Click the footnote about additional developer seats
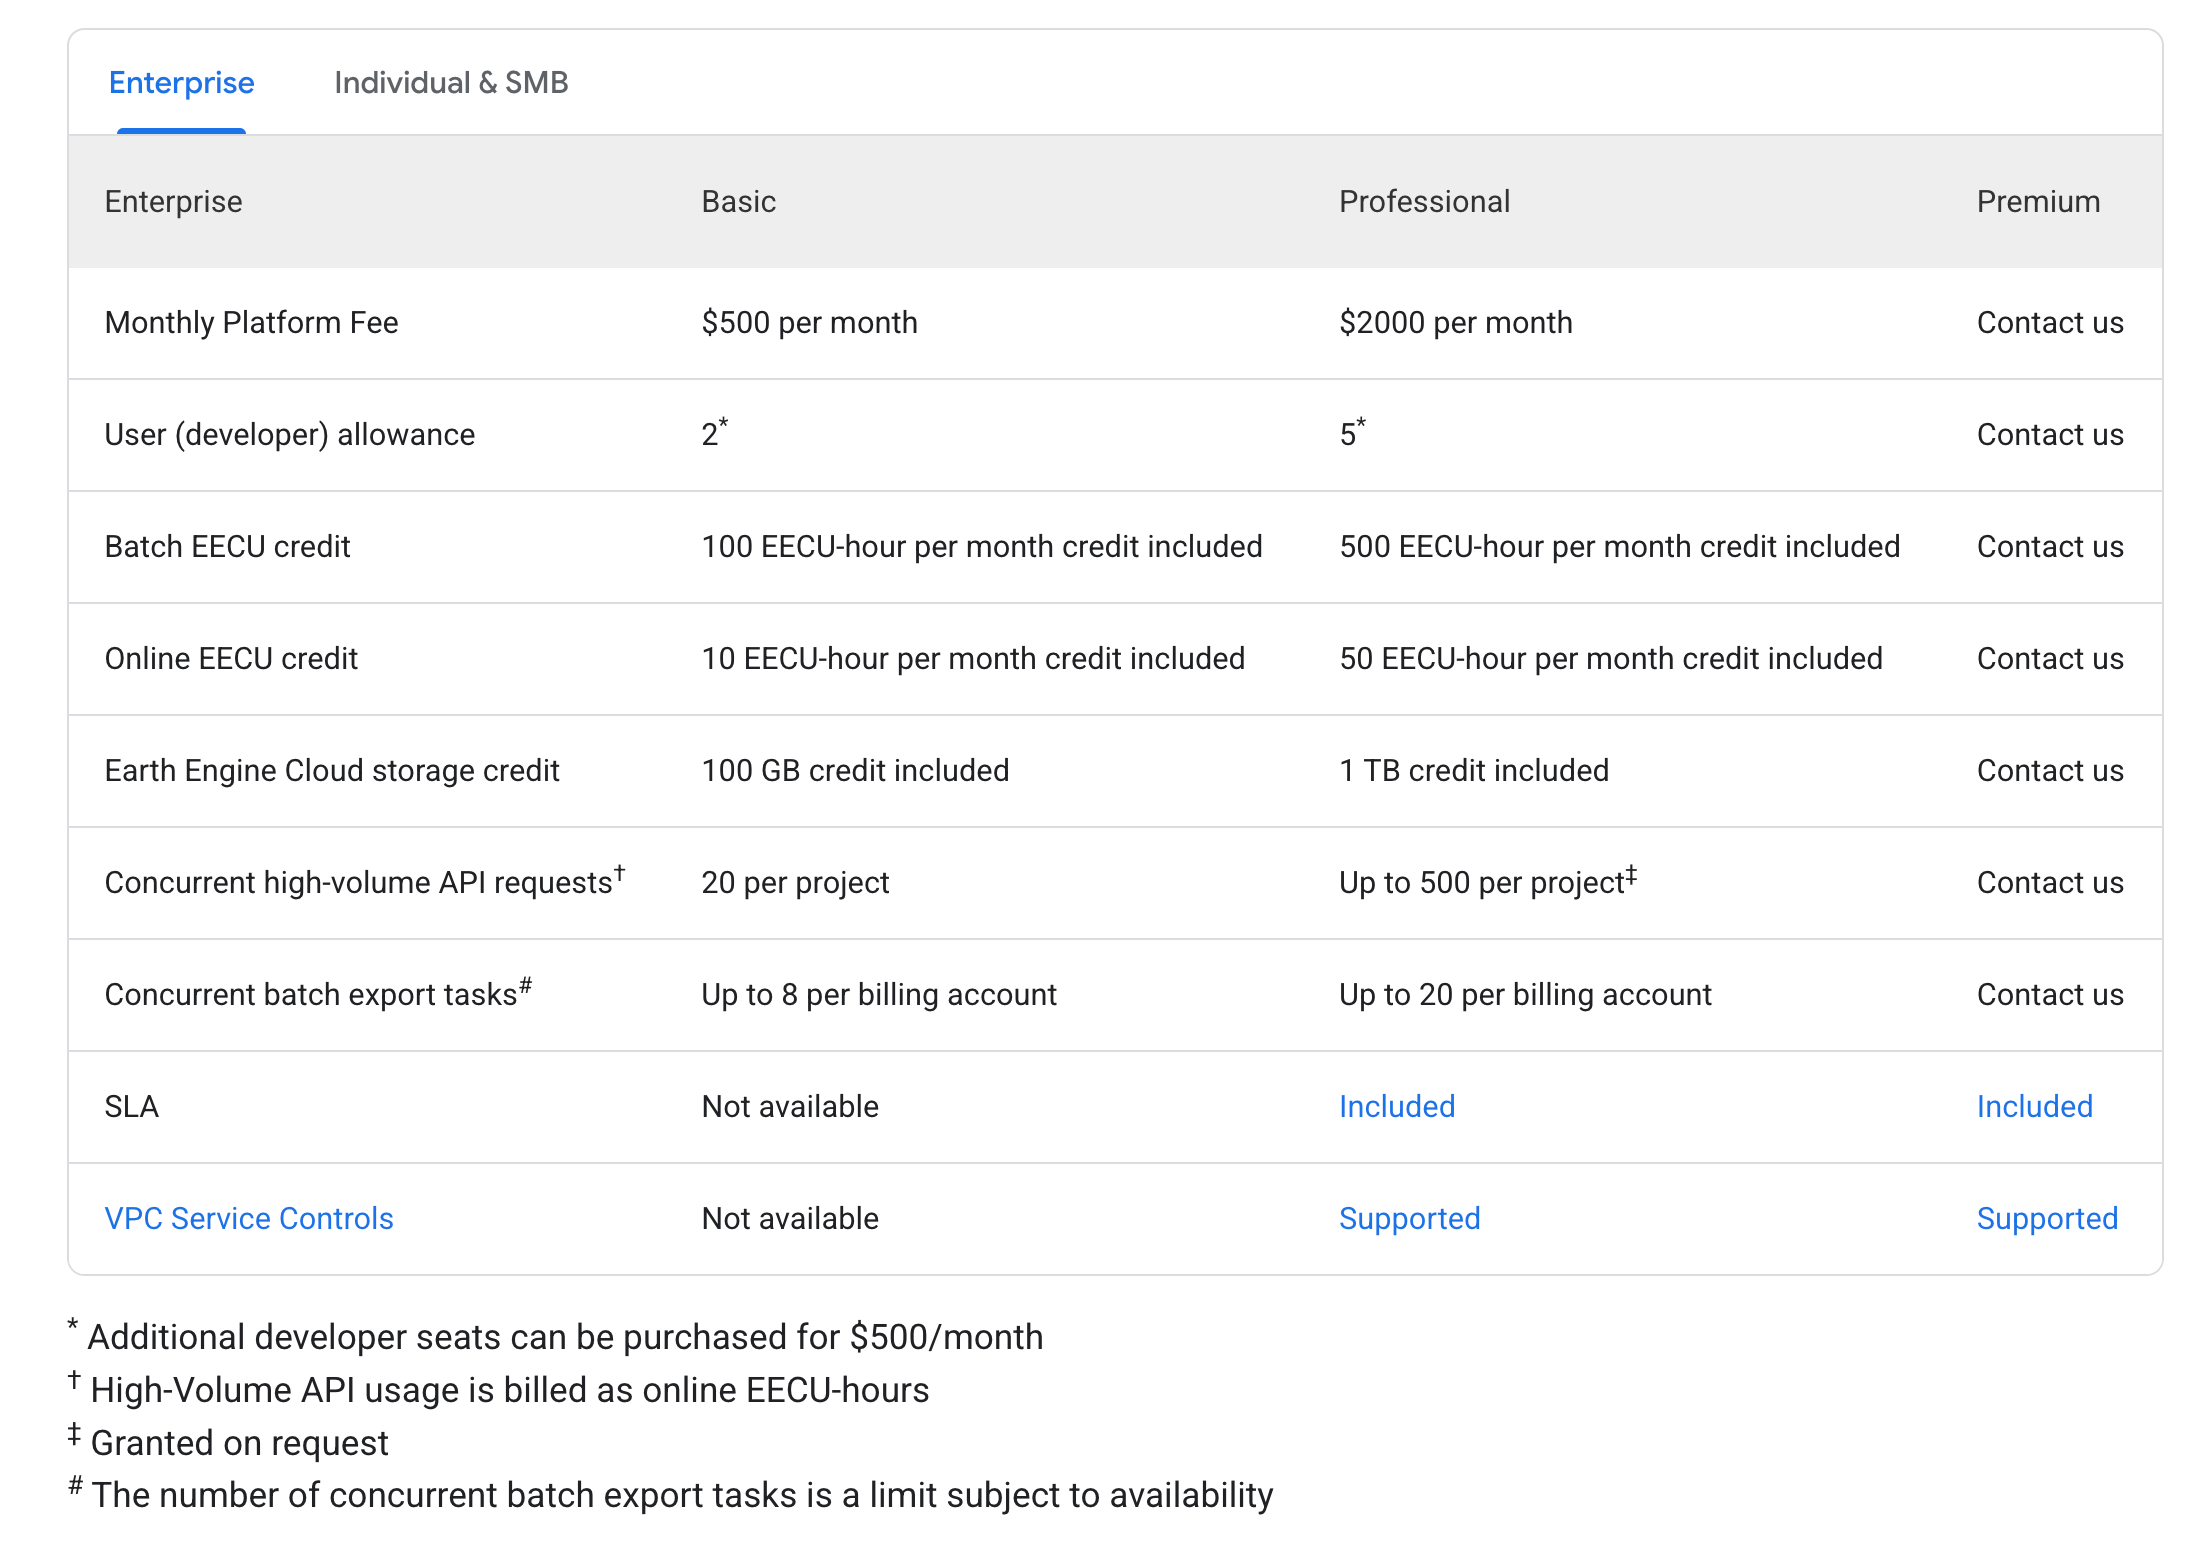 pos(556,1336)
